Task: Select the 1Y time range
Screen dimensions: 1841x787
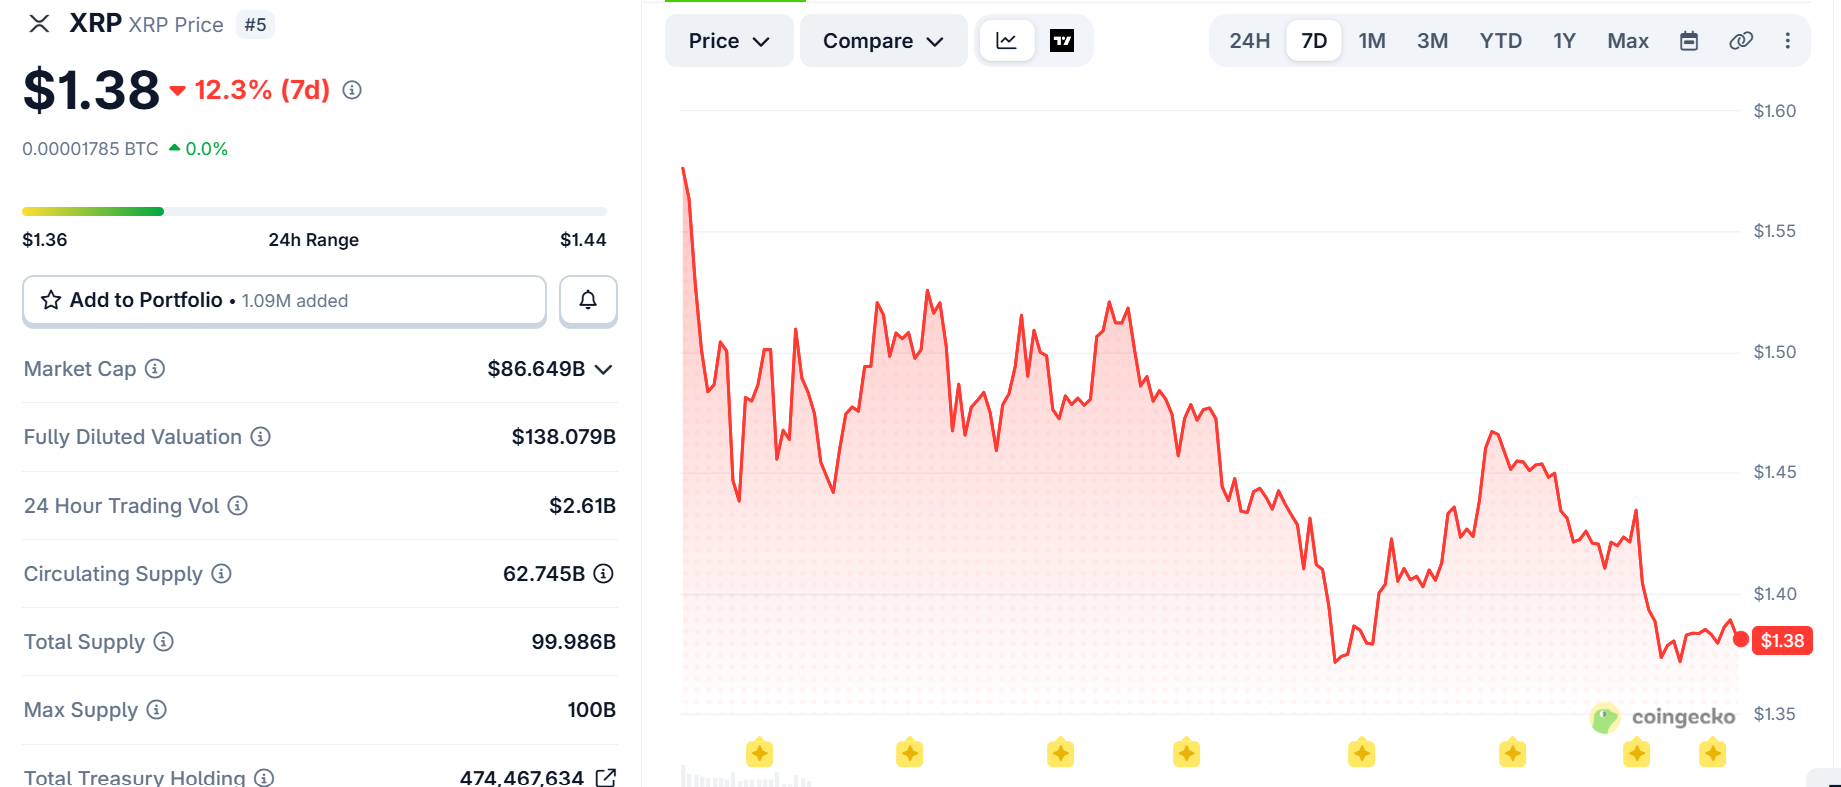Action: 1564,41
